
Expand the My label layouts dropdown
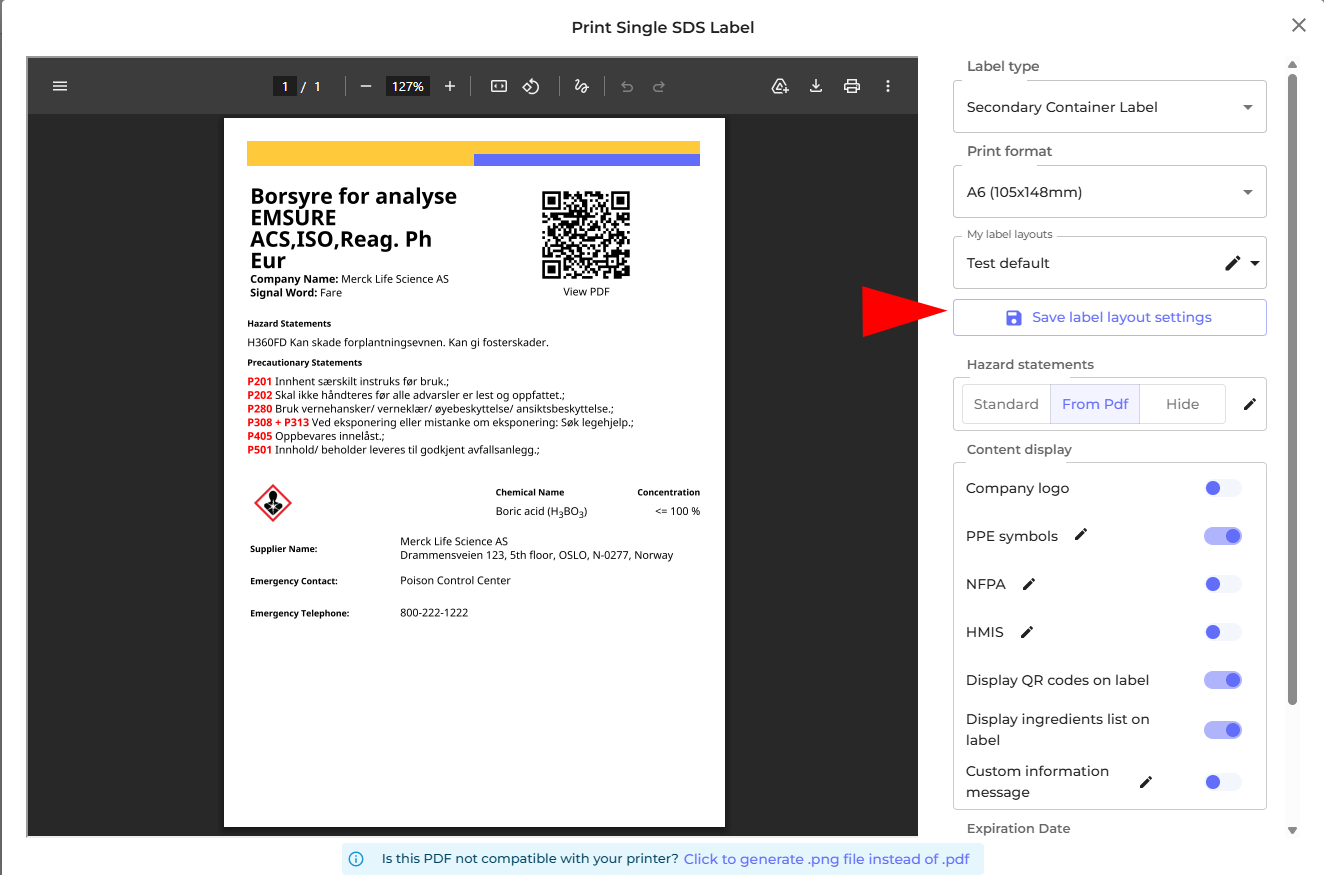pyautogui.click(x=1255, y=264)
